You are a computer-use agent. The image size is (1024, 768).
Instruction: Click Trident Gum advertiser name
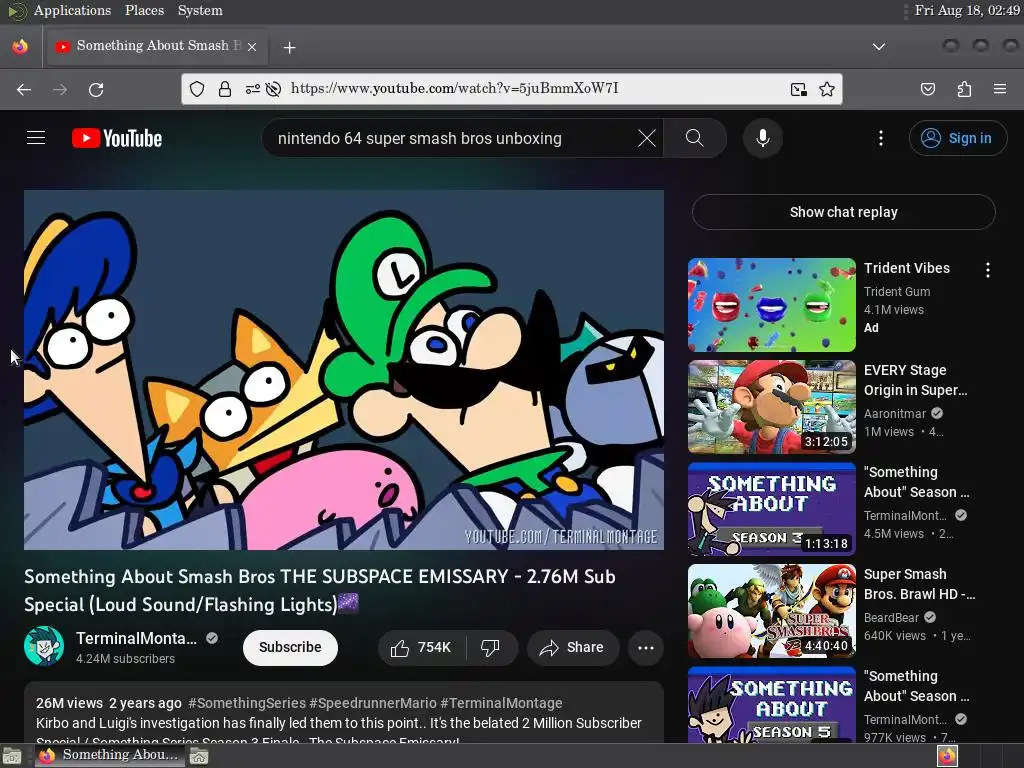tap(897, 291)
